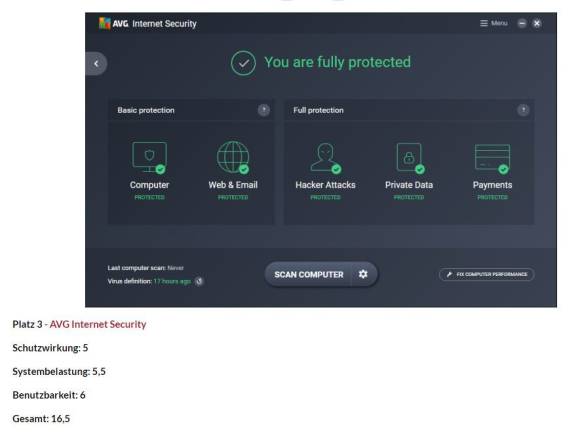Click the Computer label text
The image size is (580, 432).
click(x=149, y=185)
